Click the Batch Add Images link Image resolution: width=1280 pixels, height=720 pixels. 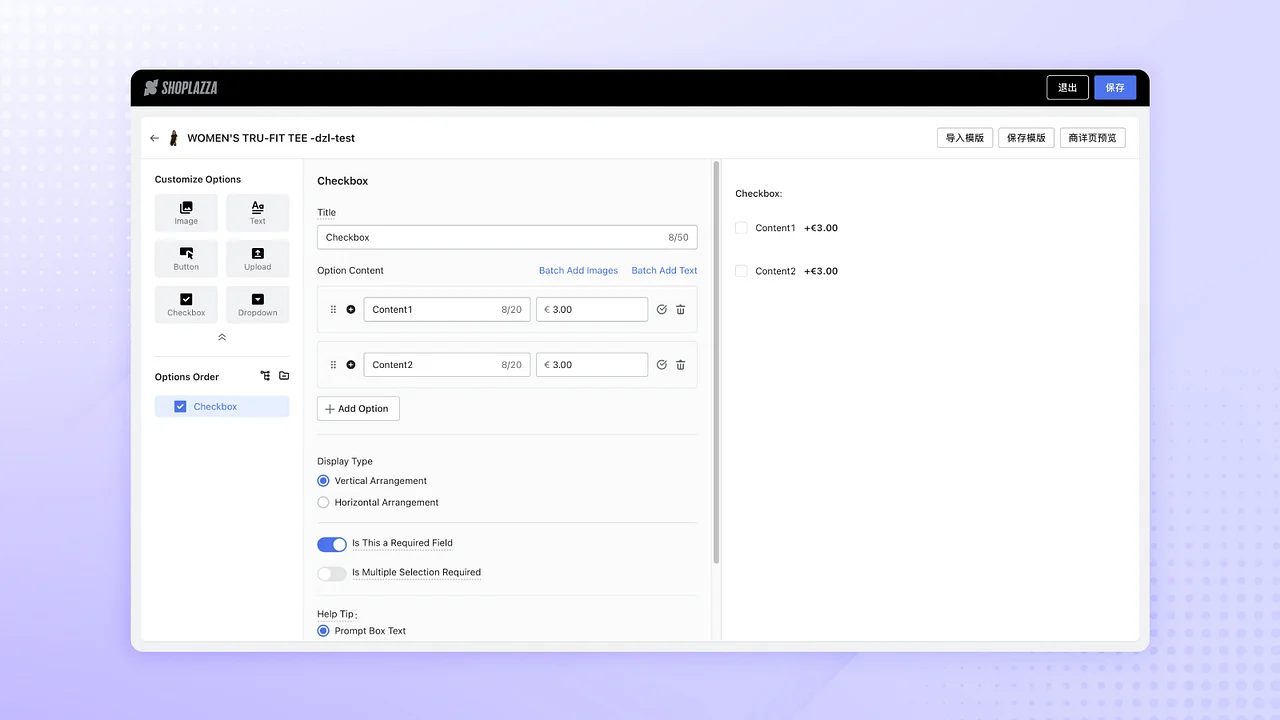578,270
